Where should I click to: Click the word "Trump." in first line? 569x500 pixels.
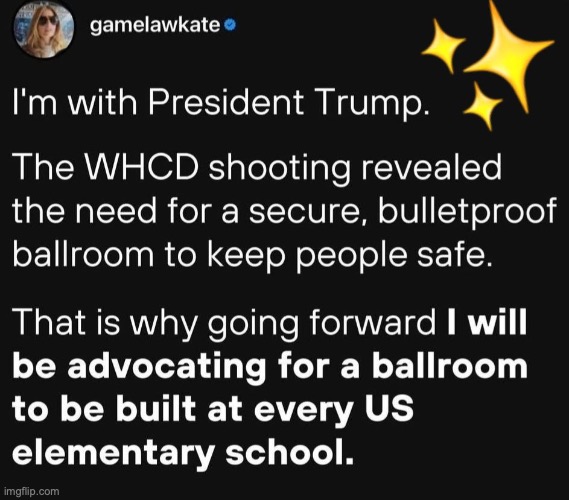pyautogui.click(x=373, y=104)
